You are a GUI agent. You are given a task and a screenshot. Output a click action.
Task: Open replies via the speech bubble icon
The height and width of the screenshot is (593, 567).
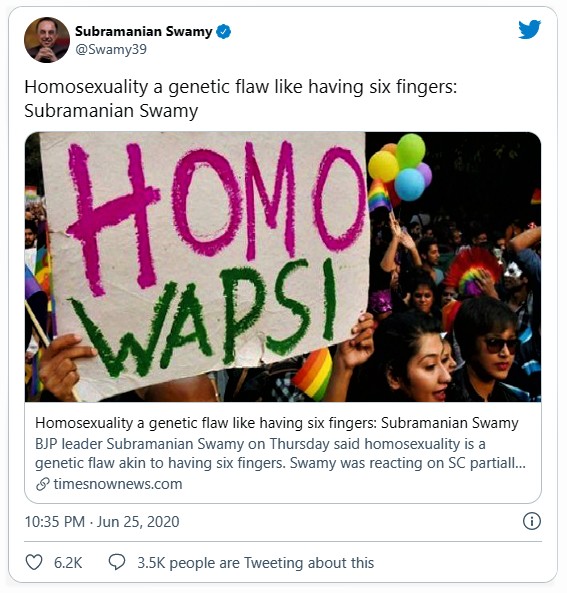(x=117, y=562)
